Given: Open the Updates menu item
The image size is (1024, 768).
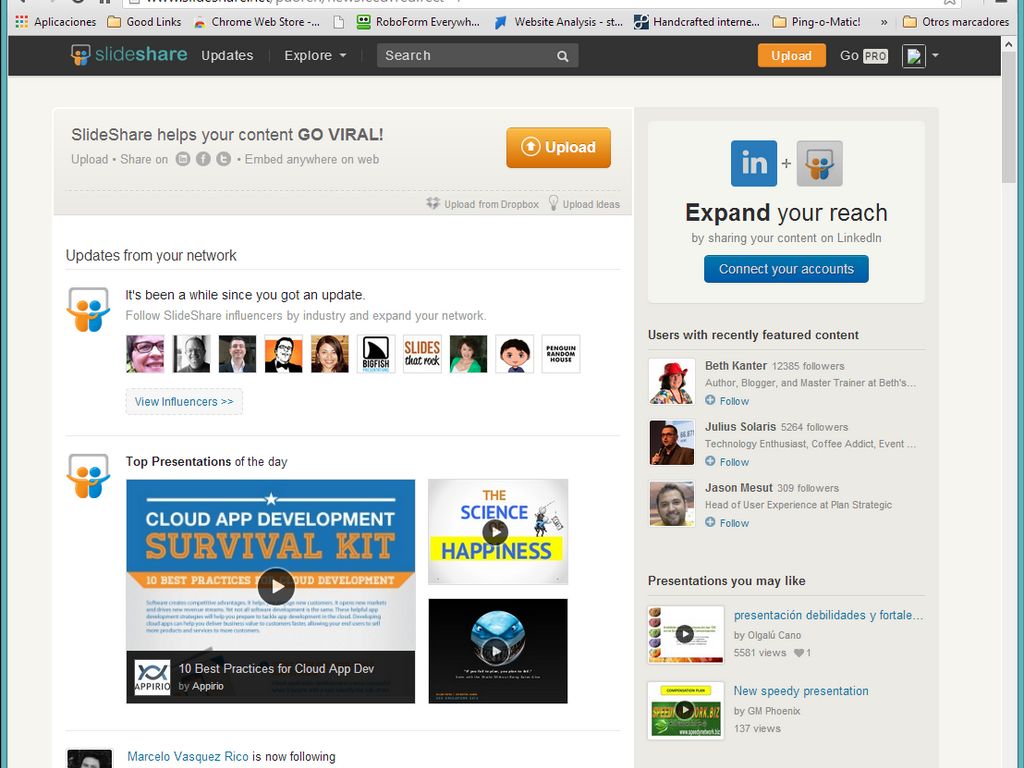Looking at the screenshot, I should click(x=227, y=56).
